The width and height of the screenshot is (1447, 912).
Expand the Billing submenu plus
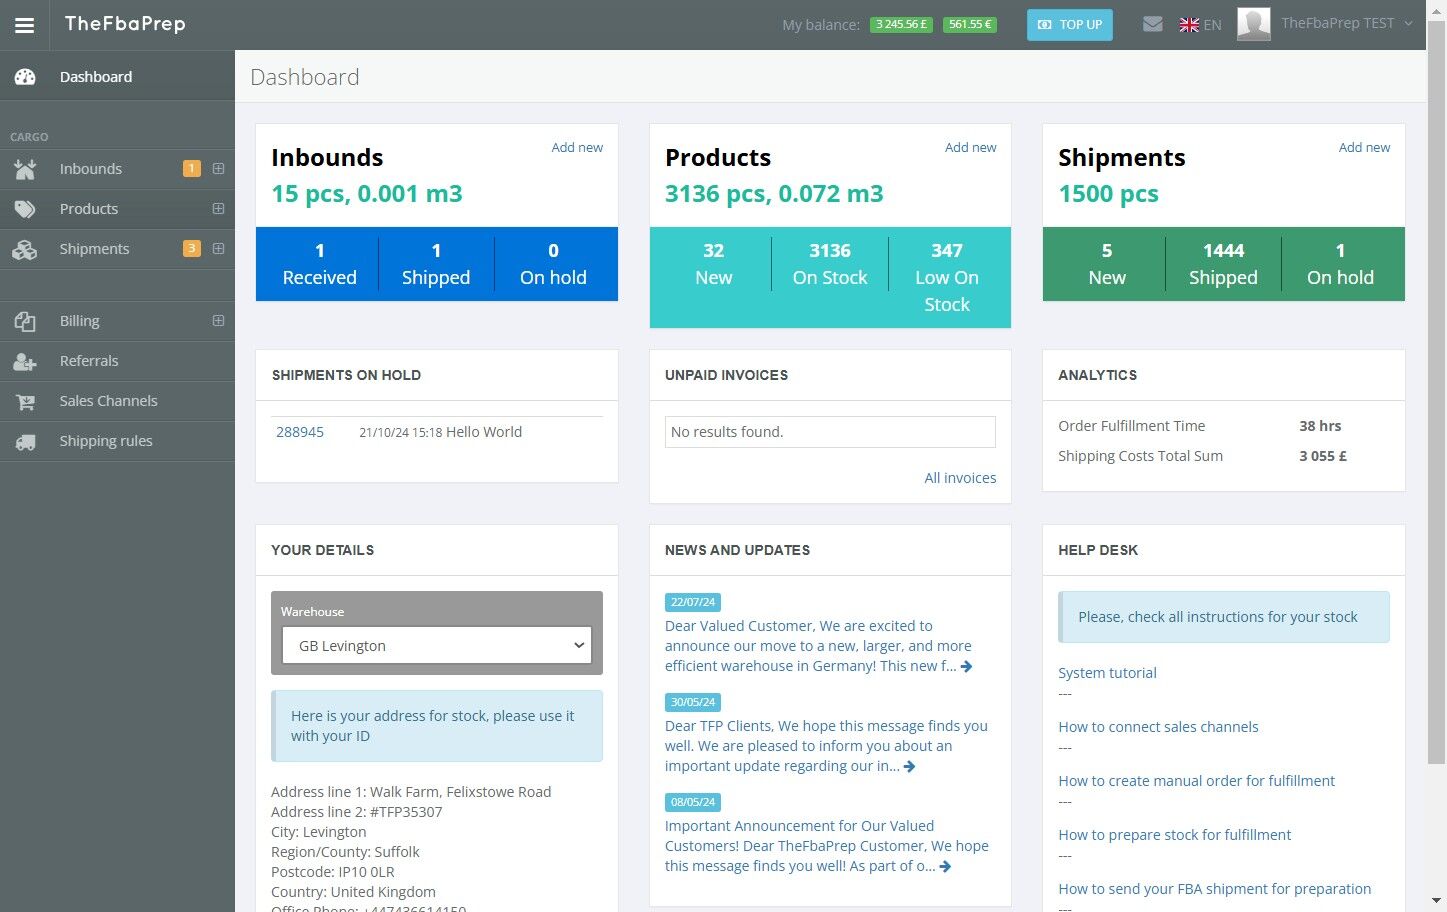pos(218,321)
